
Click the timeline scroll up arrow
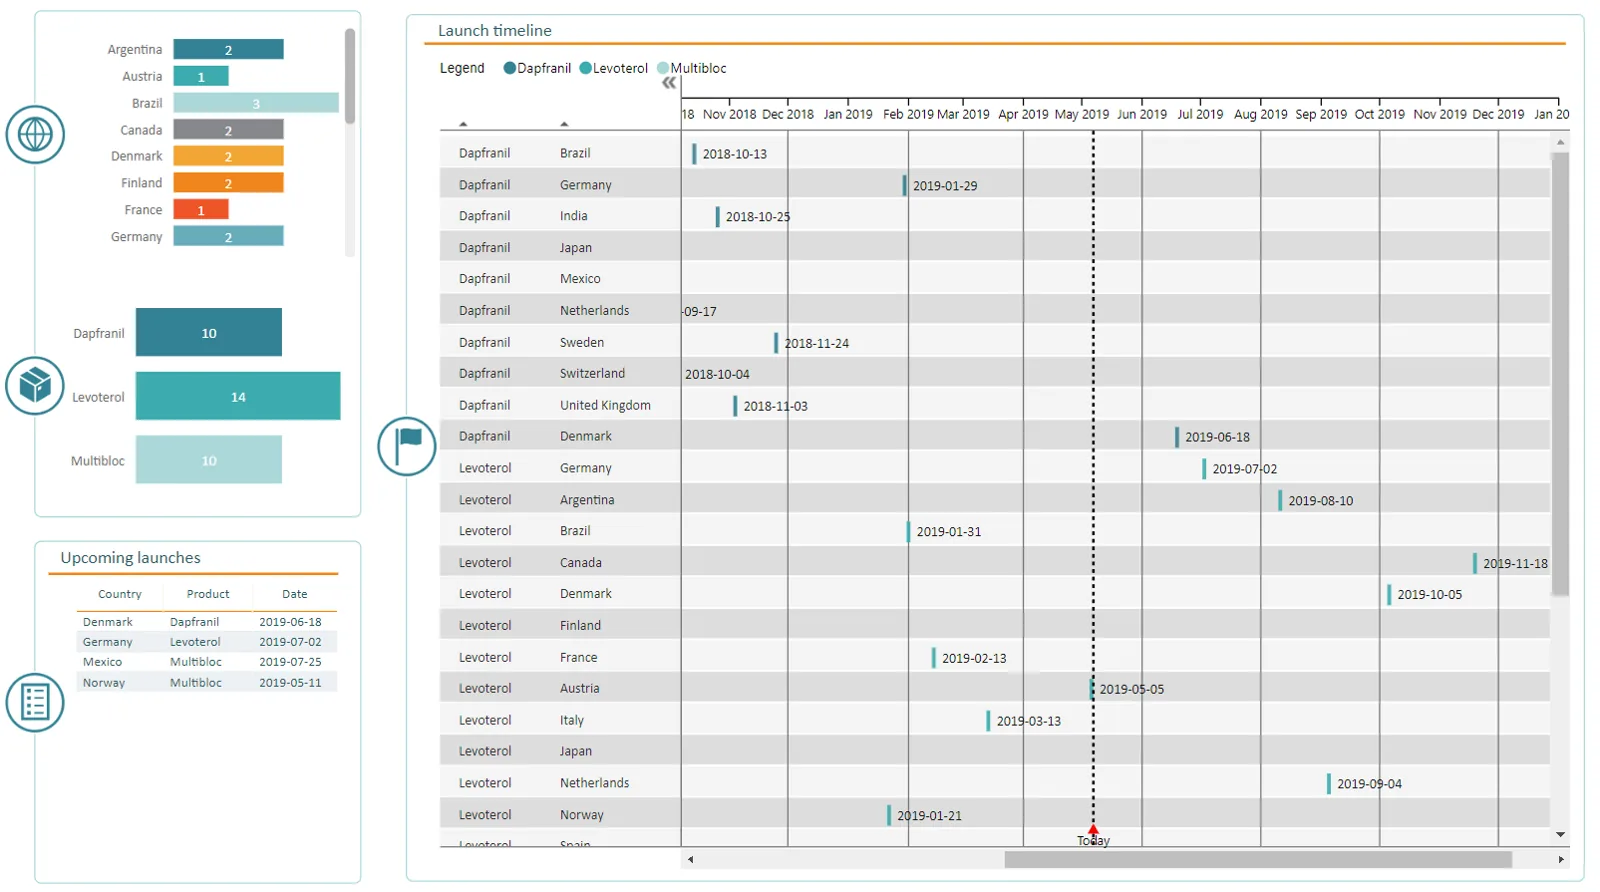tap(1560, 142)
